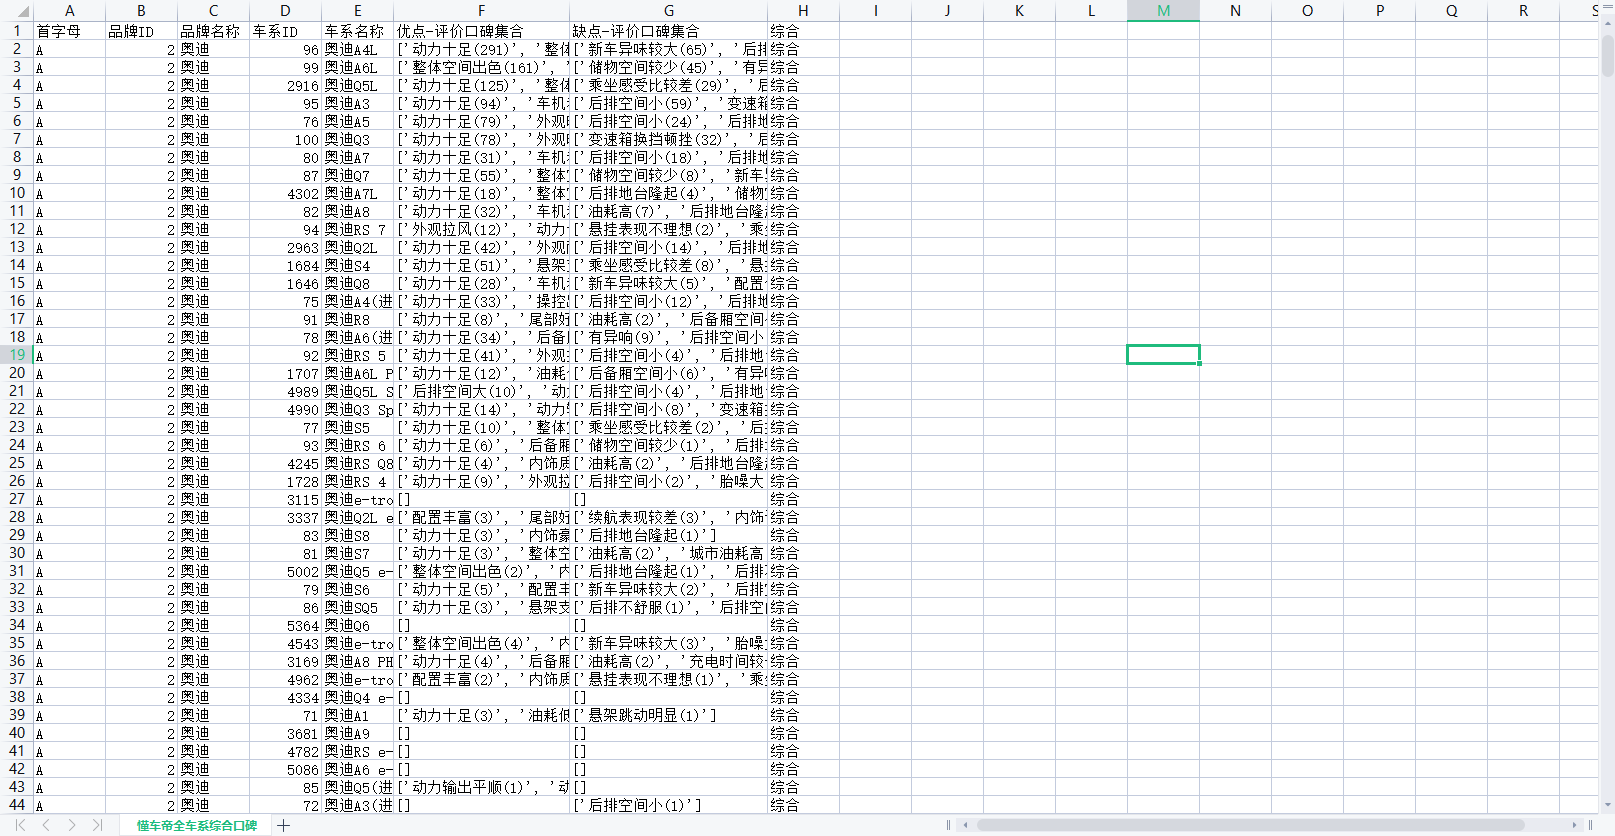This screenshot has height=836, width=1615.
Task: Click the vertical scrollbar down arrow
Action: (1607, 804)
